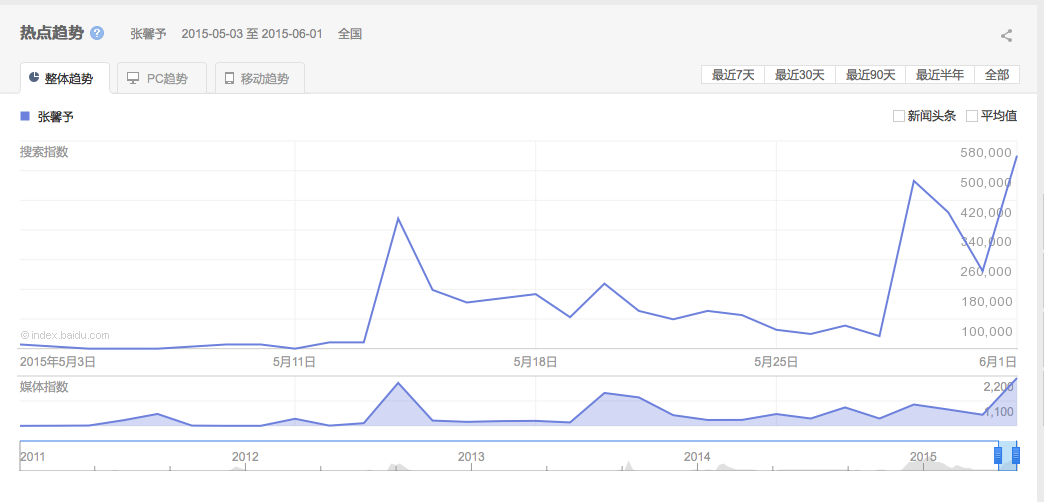The height and width of the screenshot is (502, 1044).
Task: Click the phone icon on 移动趋势 tab
Action: (x=229, y=78)
